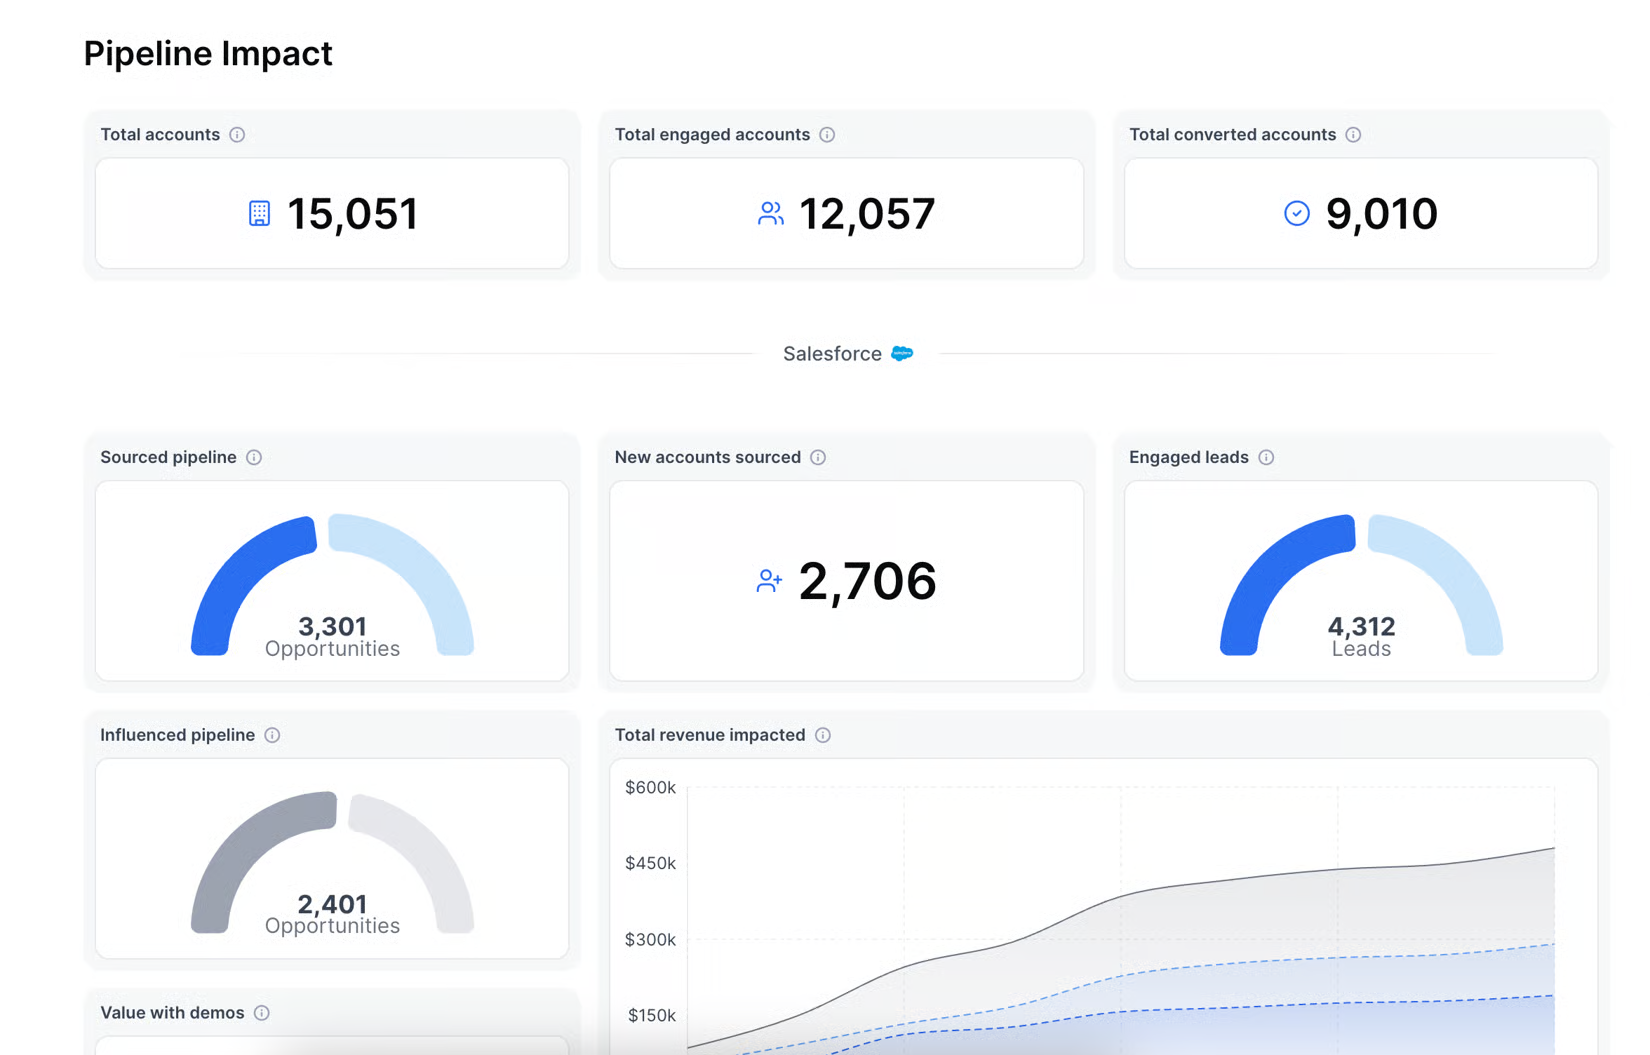The height and width of the screenshot is (1055, 1650).
Task: Click the Influenced pipeline title
Action: point(177,735)
